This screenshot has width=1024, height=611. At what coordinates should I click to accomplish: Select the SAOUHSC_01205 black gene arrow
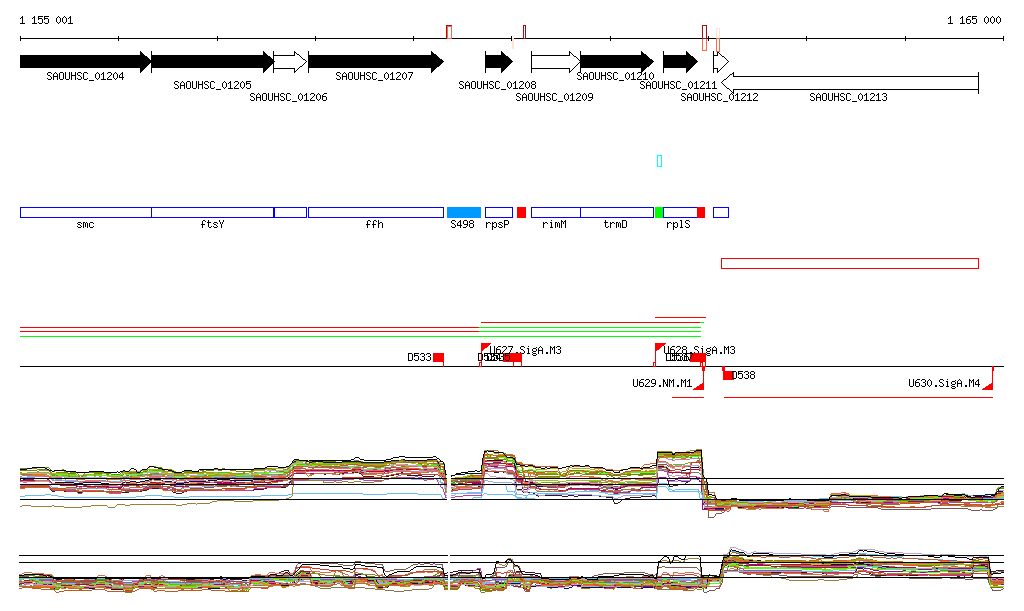(x=213, y=62)
